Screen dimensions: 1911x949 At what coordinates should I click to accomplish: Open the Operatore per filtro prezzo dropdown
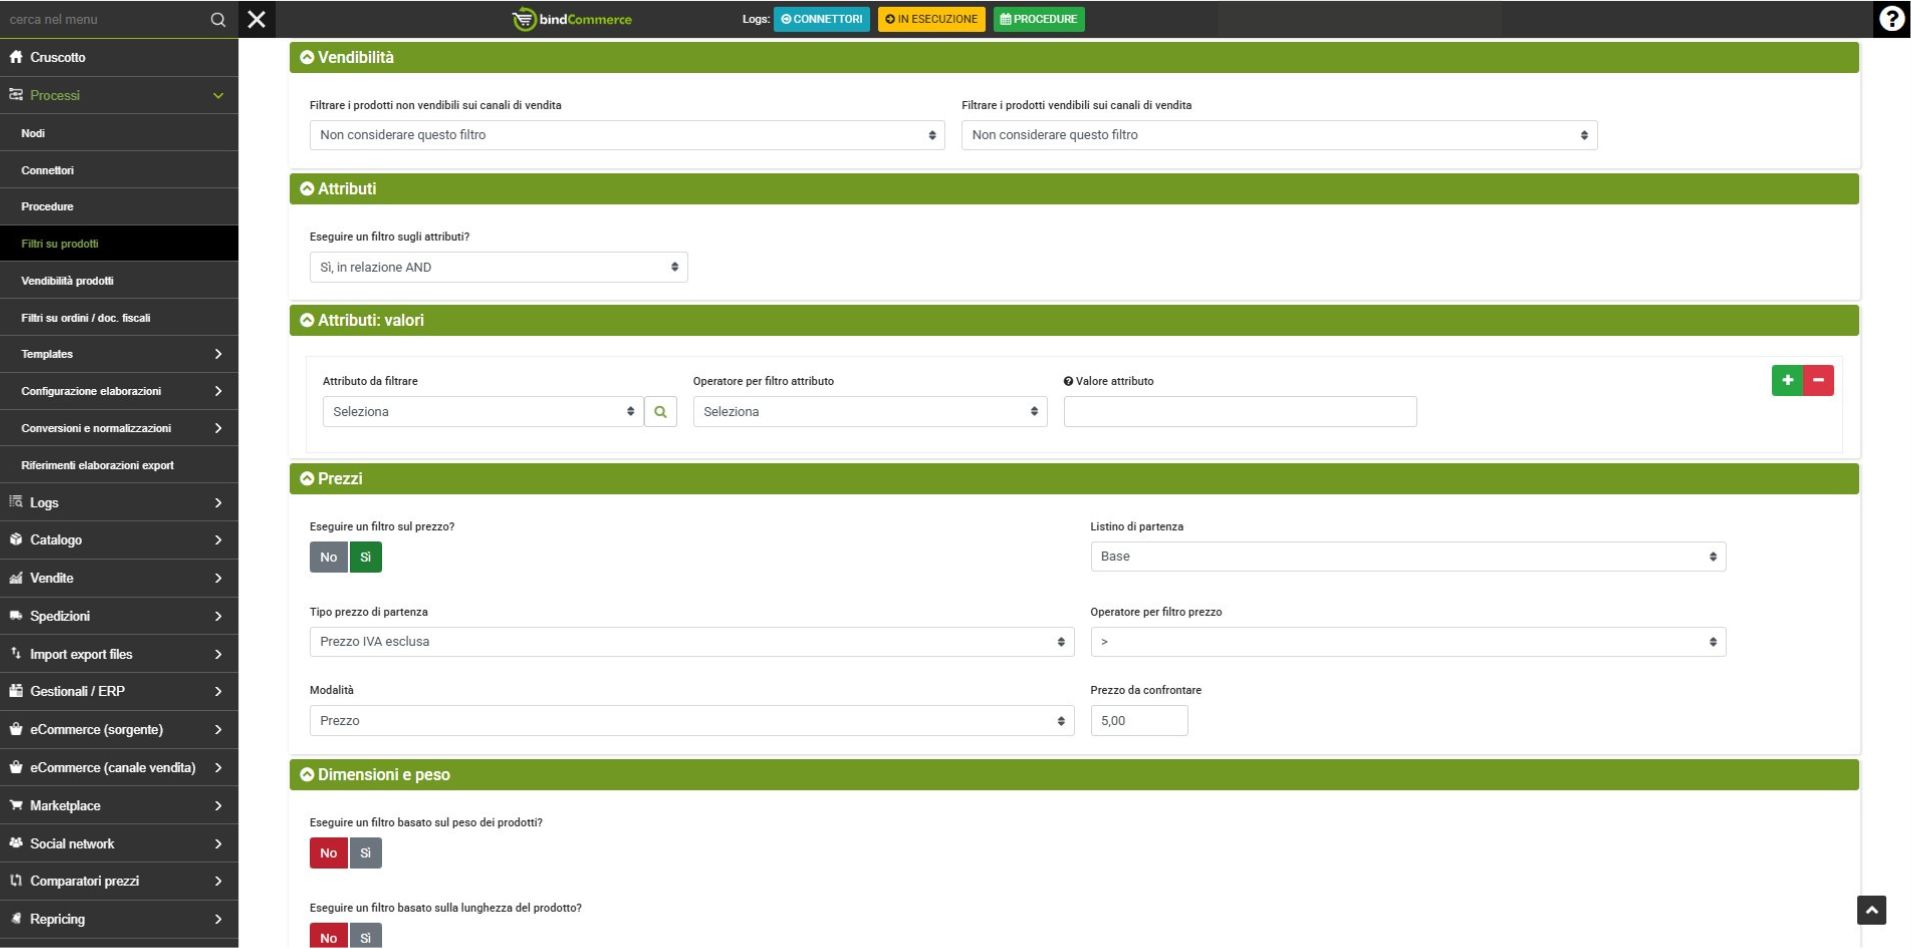pos(1407,642)
